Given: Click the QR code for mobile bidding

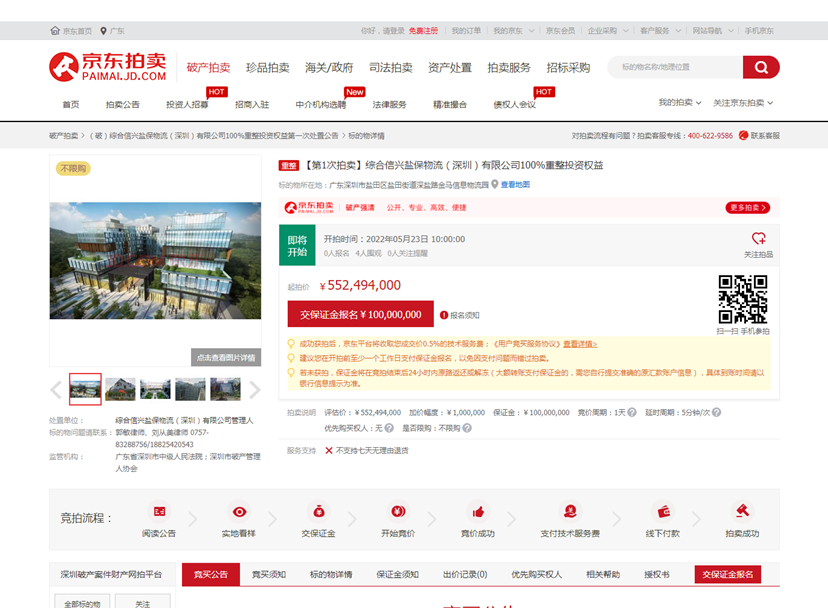Looking at the screenshot, I should click(x=743, y=299).
